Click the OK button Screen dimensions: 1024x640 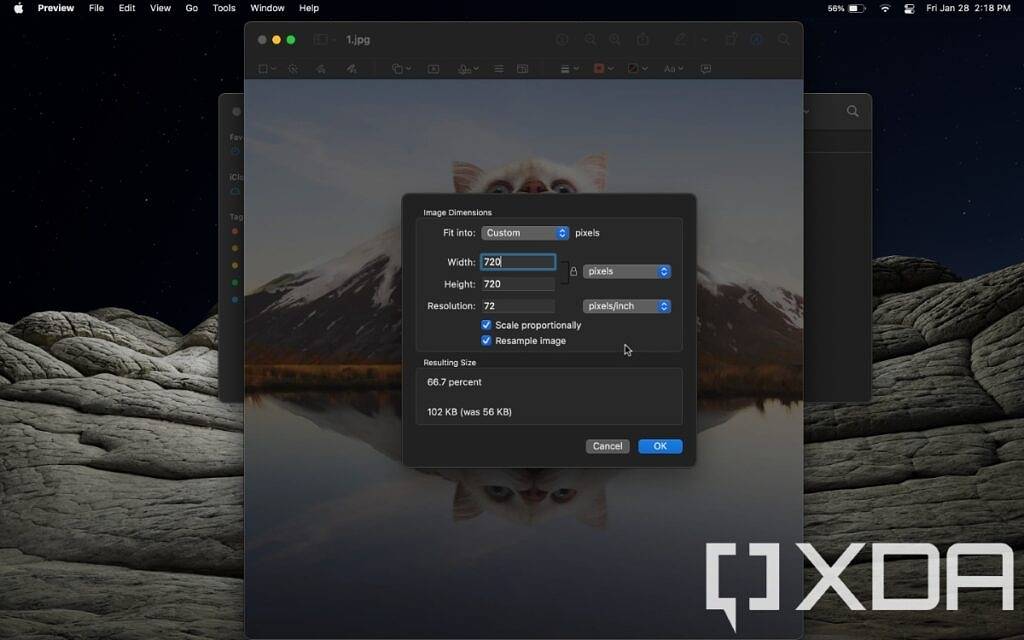[x=660, y=446]
